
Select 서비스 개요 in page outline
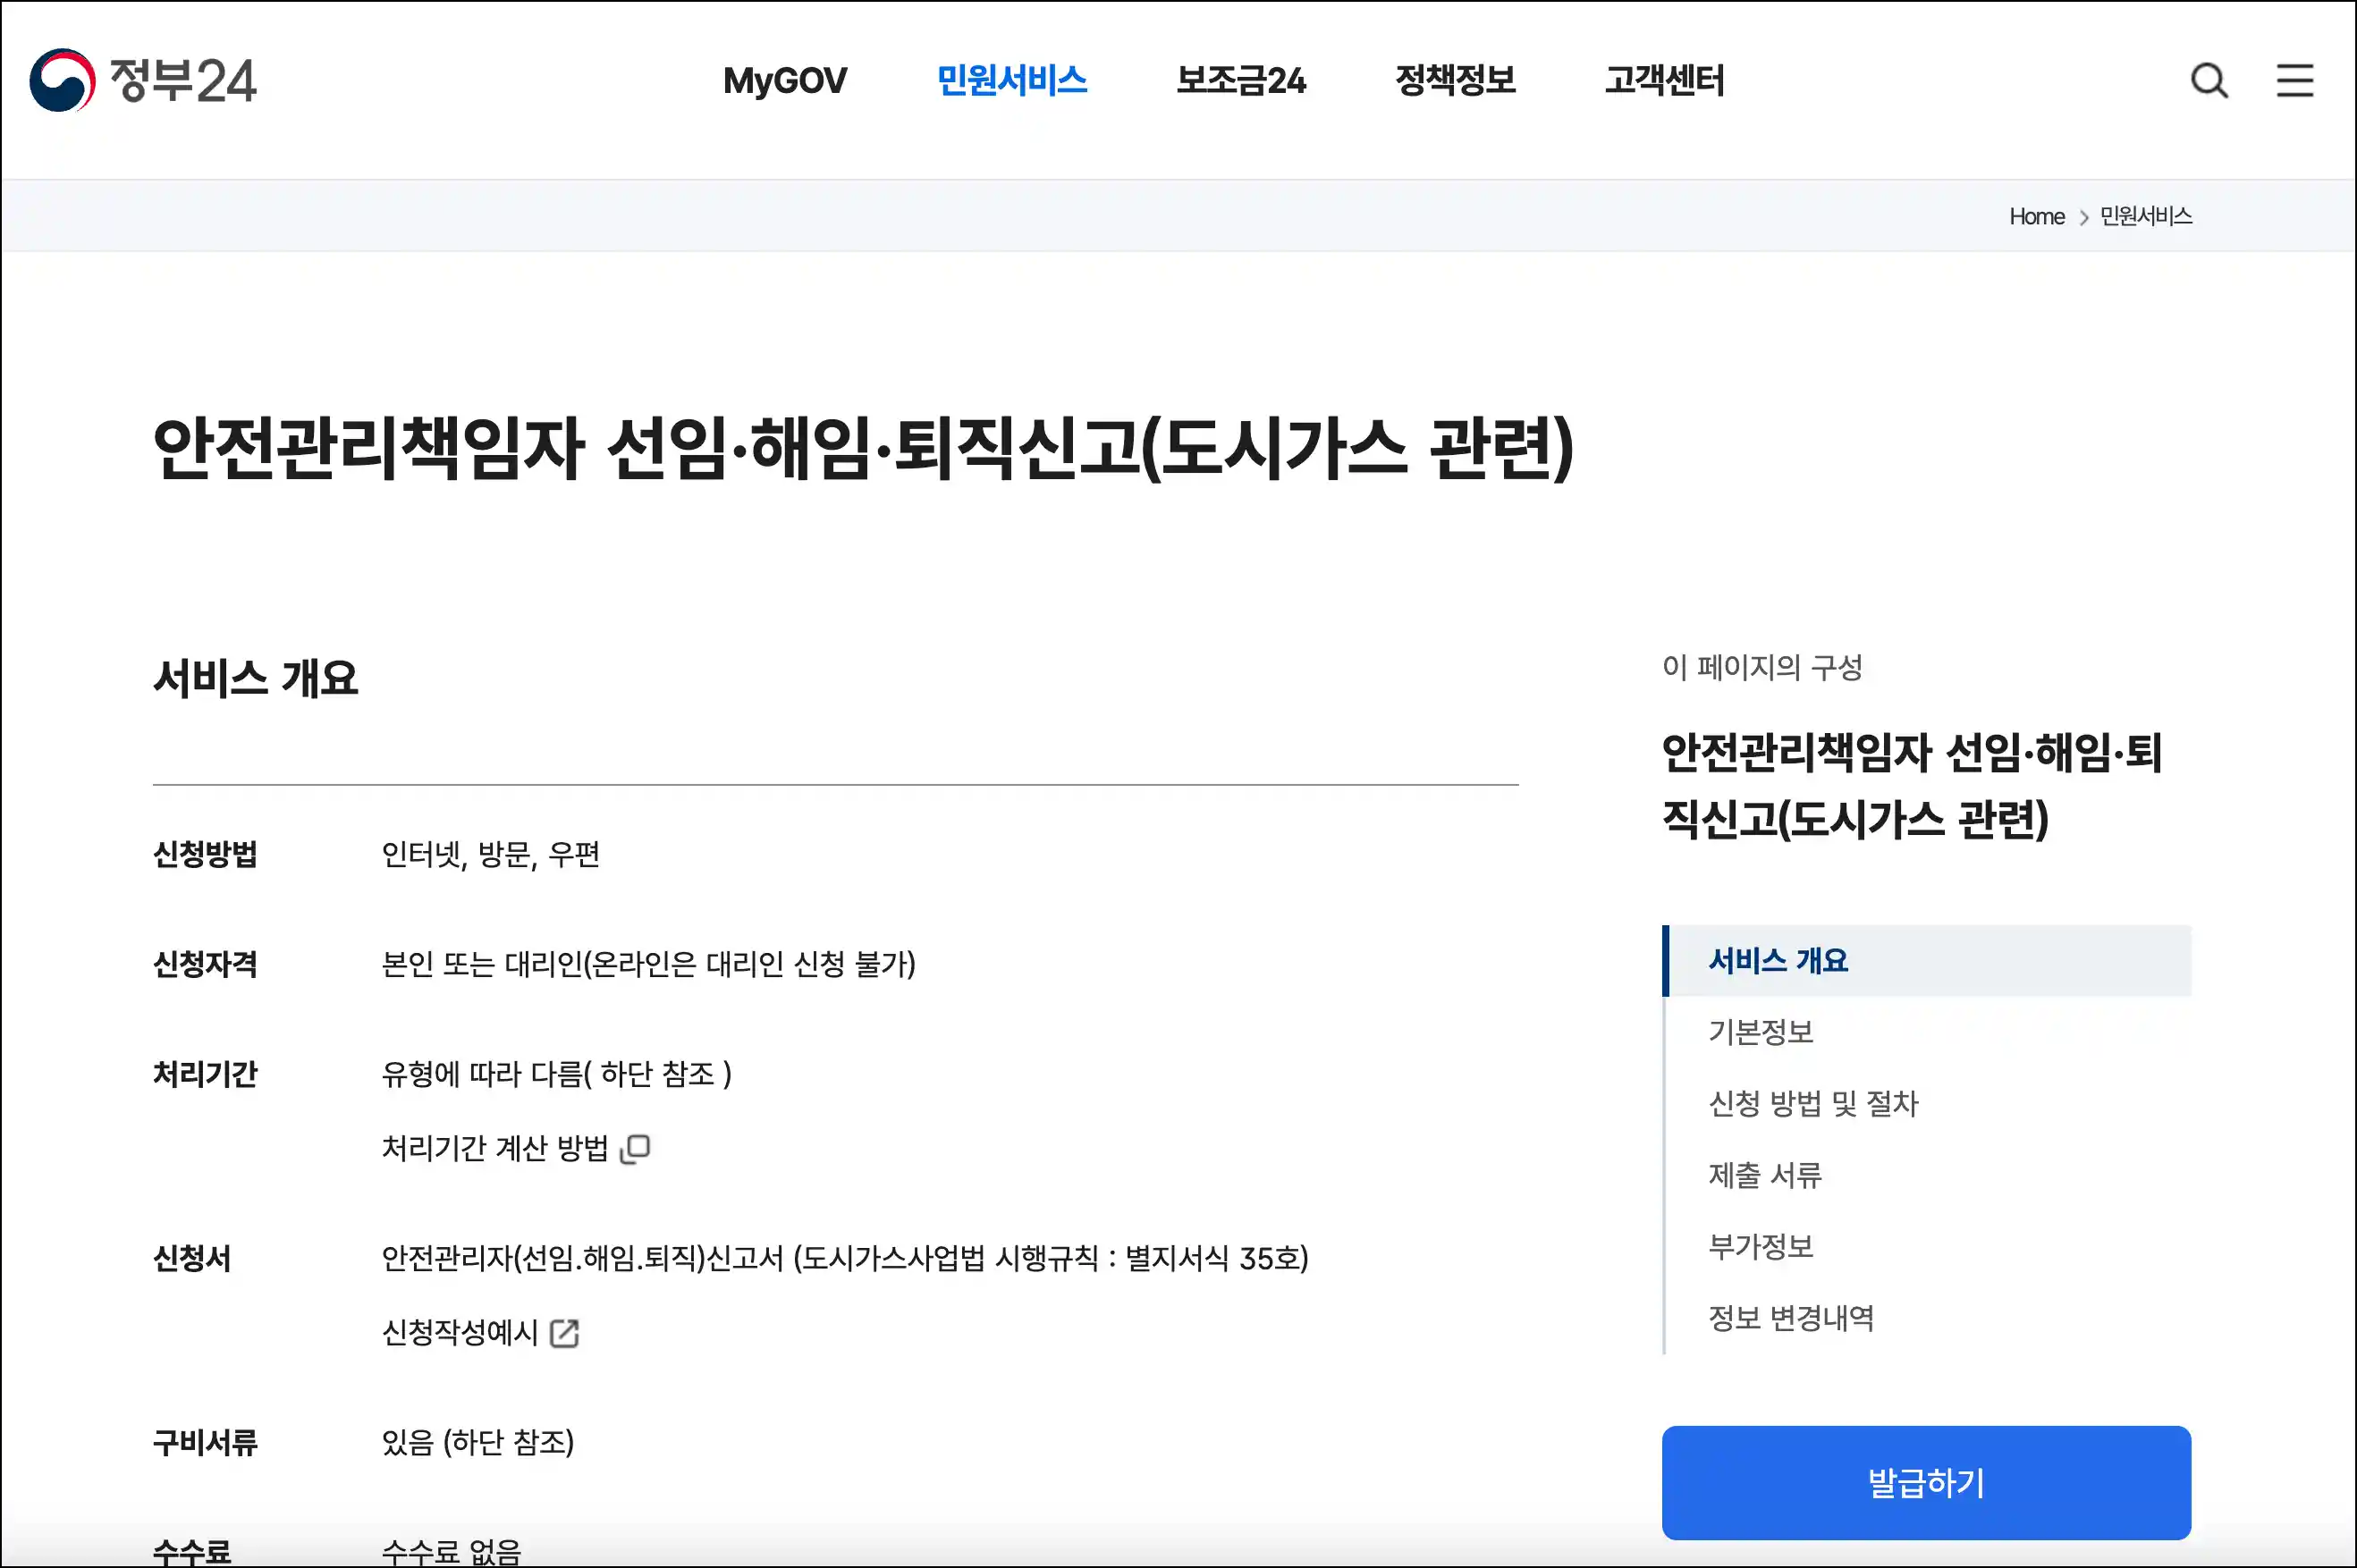(1927, 961)
